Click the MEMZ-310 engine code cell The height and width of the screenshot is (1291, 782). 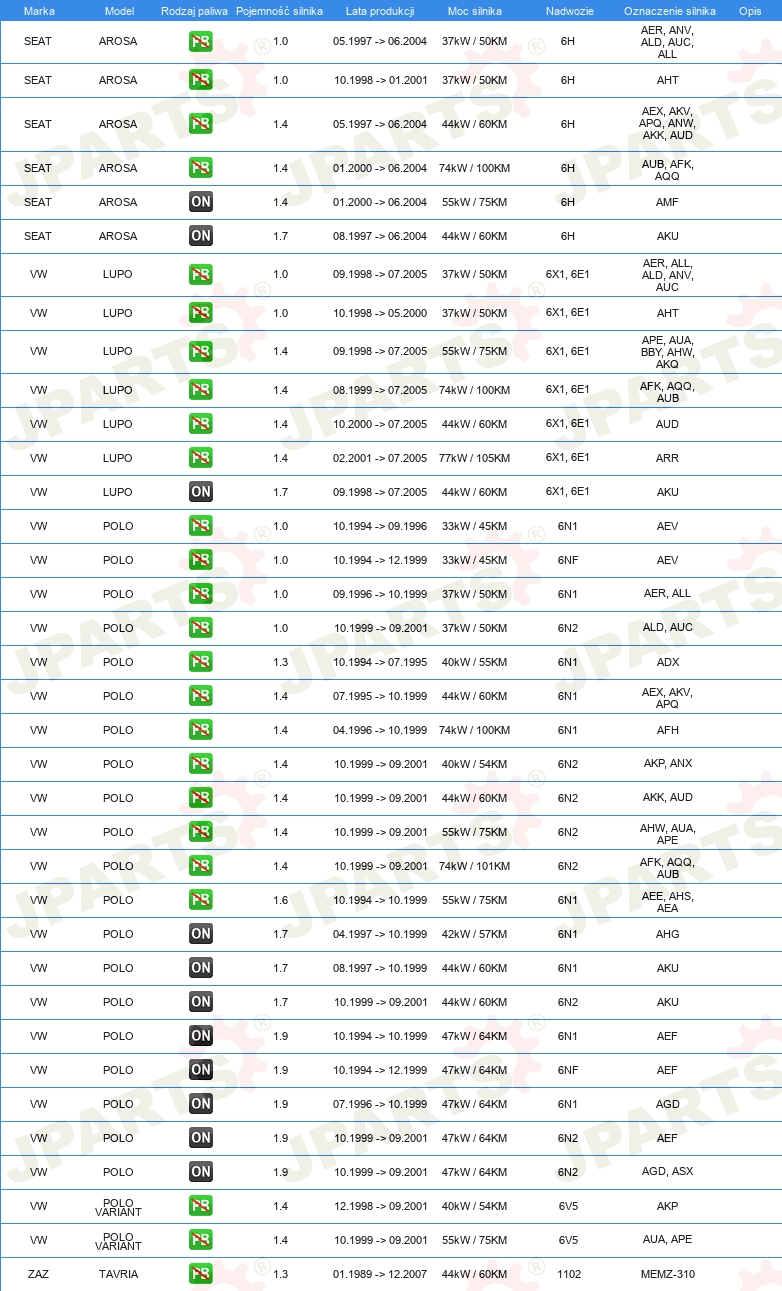668,1274
